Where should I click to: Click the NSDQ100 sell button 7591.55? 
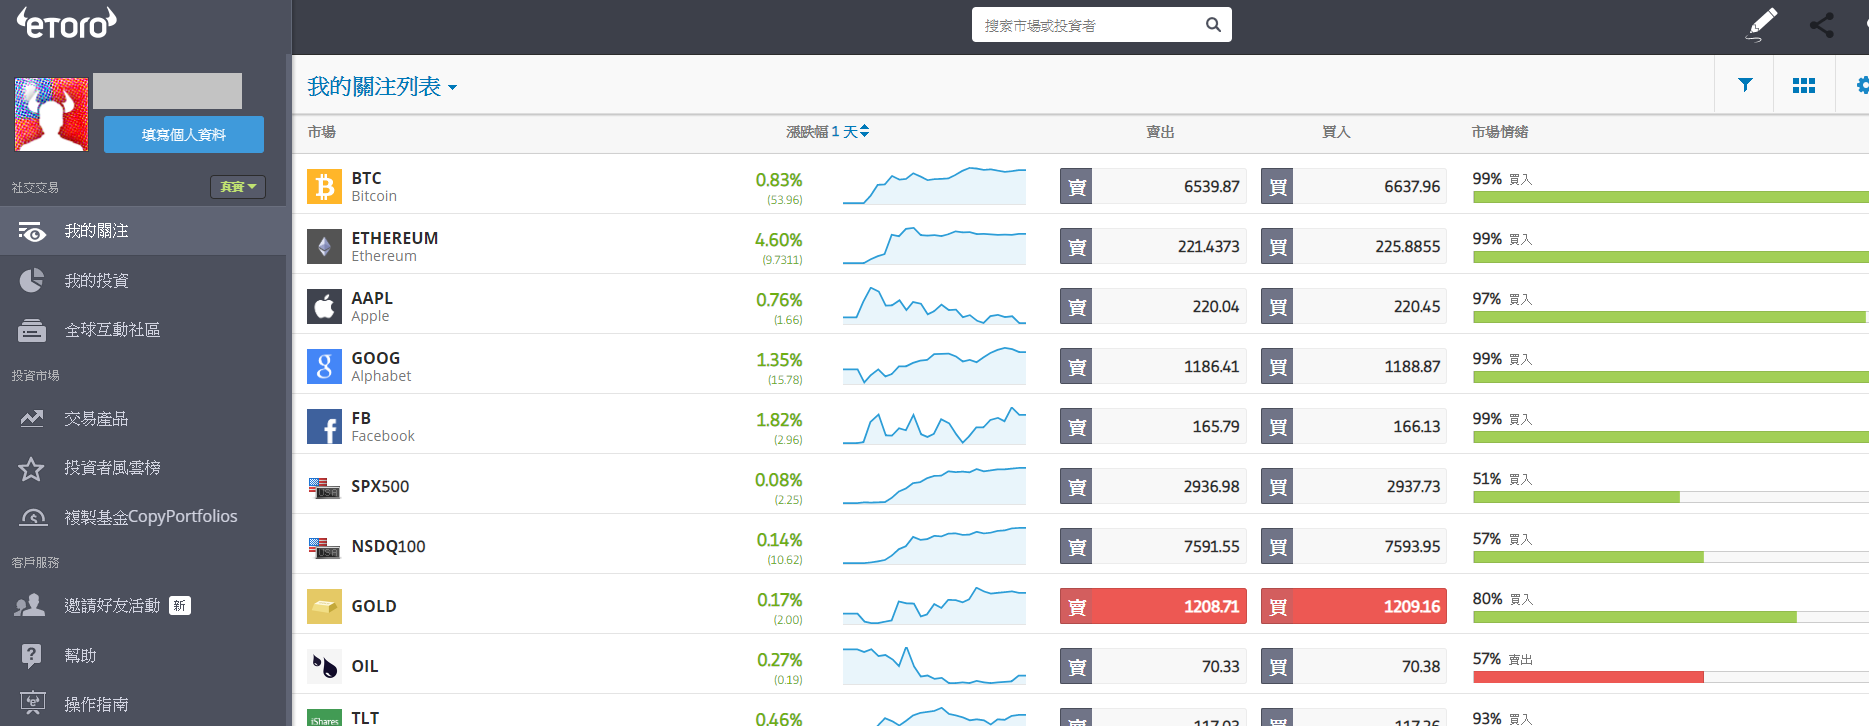1153,546
